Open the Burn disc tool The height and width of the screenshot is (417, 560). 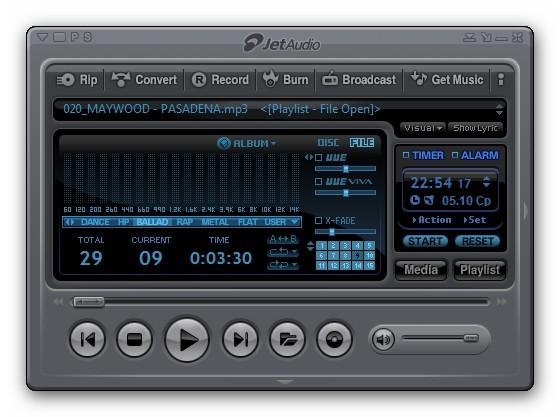pos(285,79)
